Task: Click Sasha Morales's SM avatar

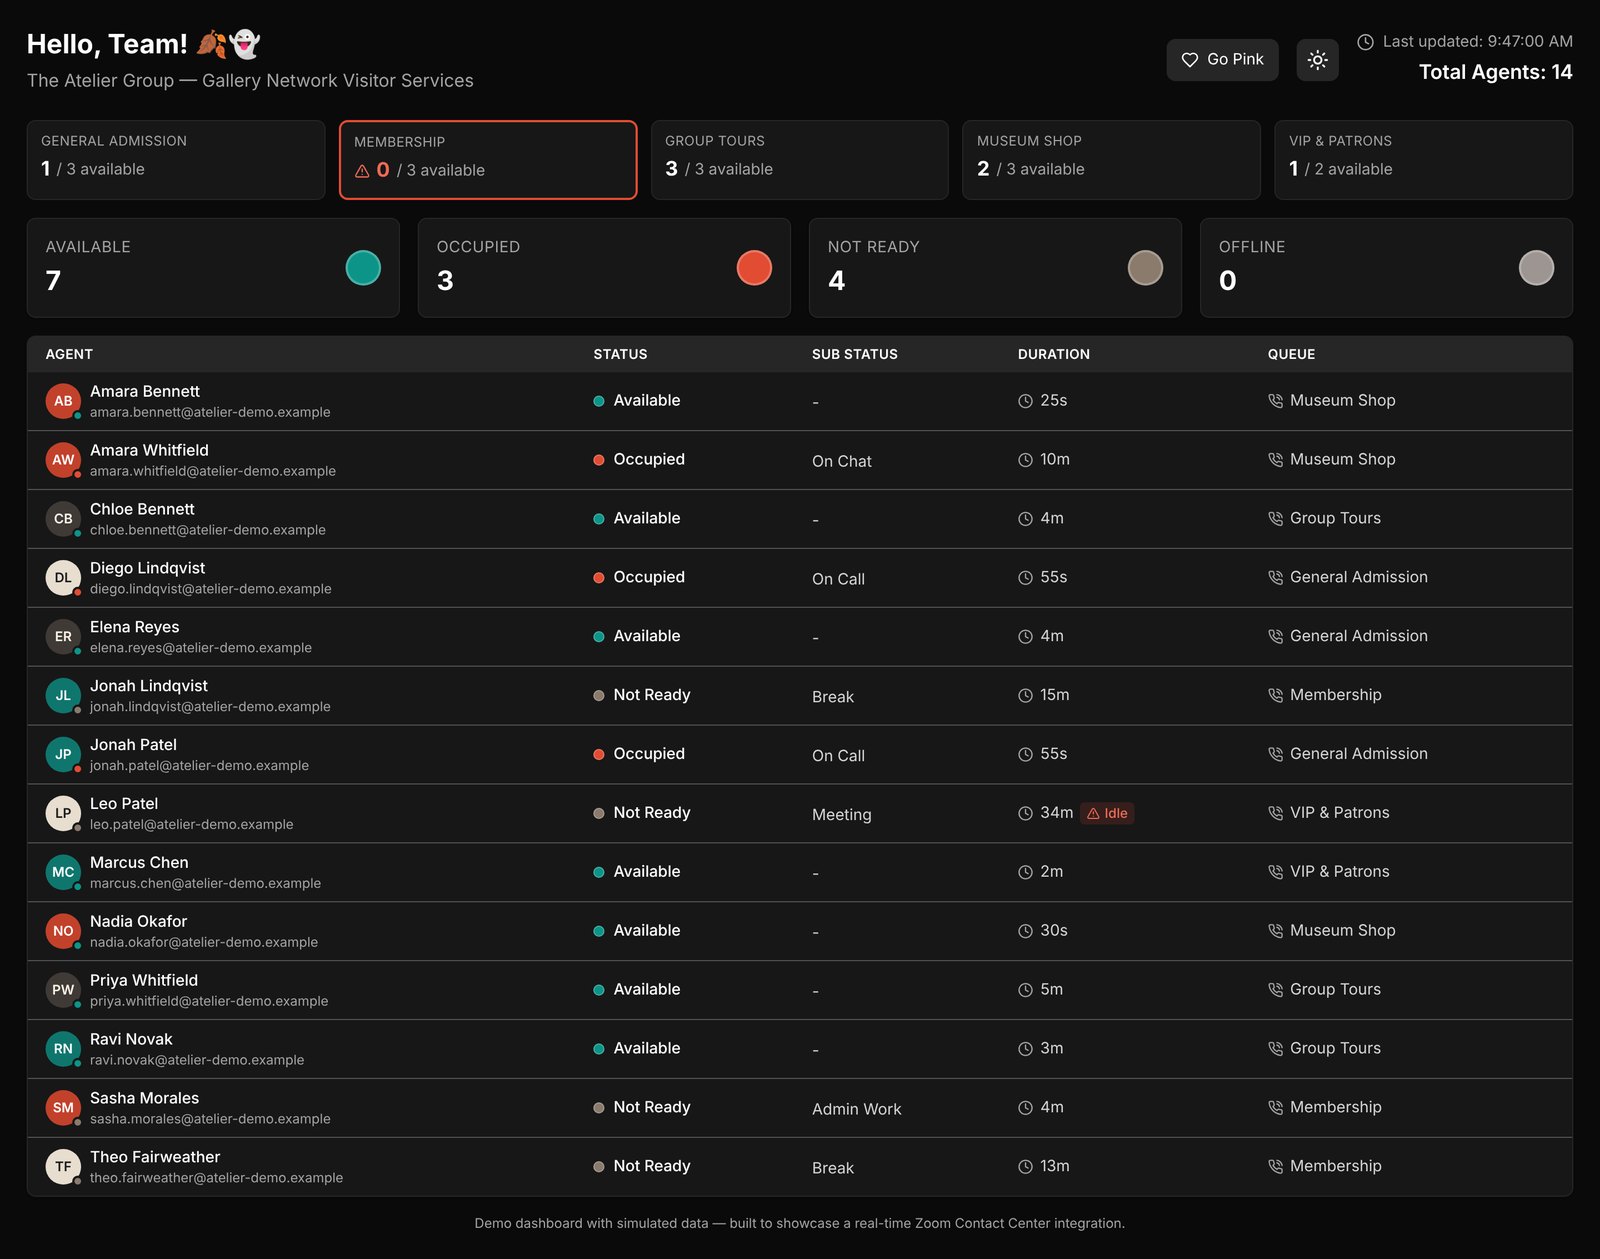Action: (63, 1108)
